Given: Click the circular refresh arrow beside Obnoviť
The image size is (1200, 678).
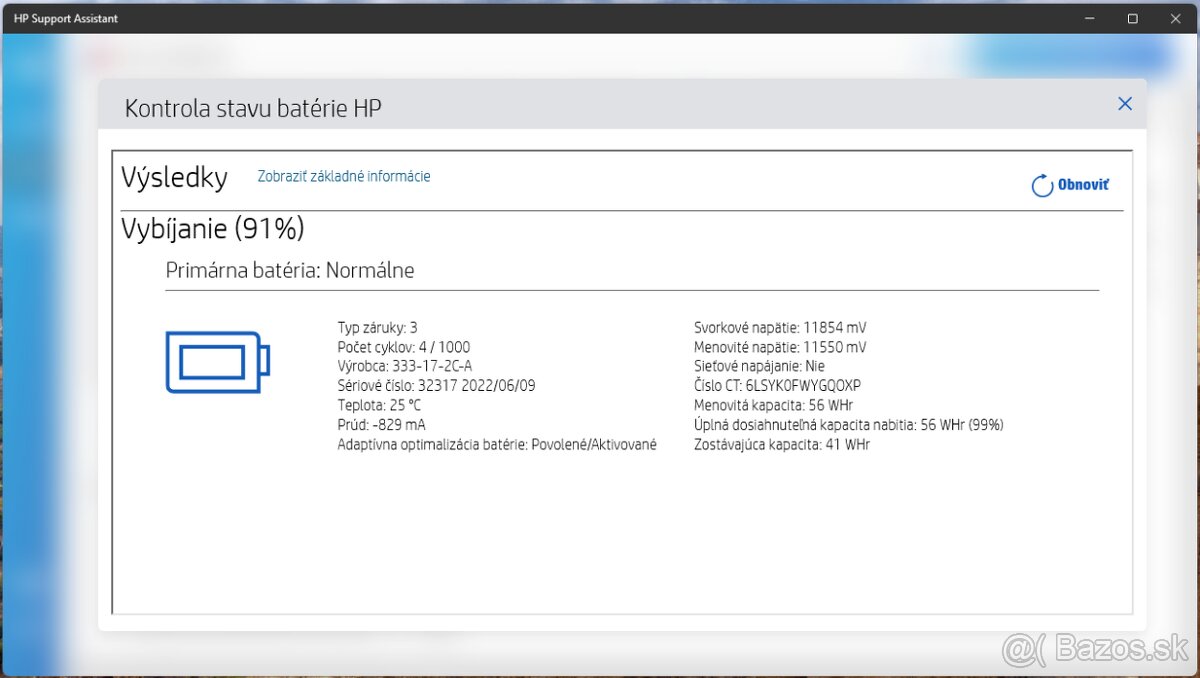Looking at the screenshot, I should pyautogui.click(x=1040, y=185).
